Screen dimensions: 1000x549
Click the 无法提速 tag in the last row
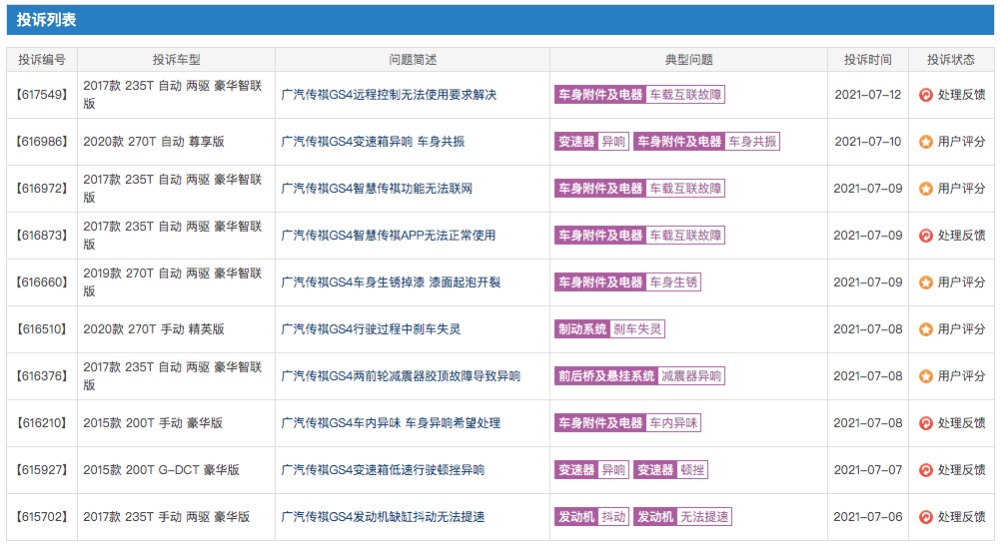[x=705, y=517]
